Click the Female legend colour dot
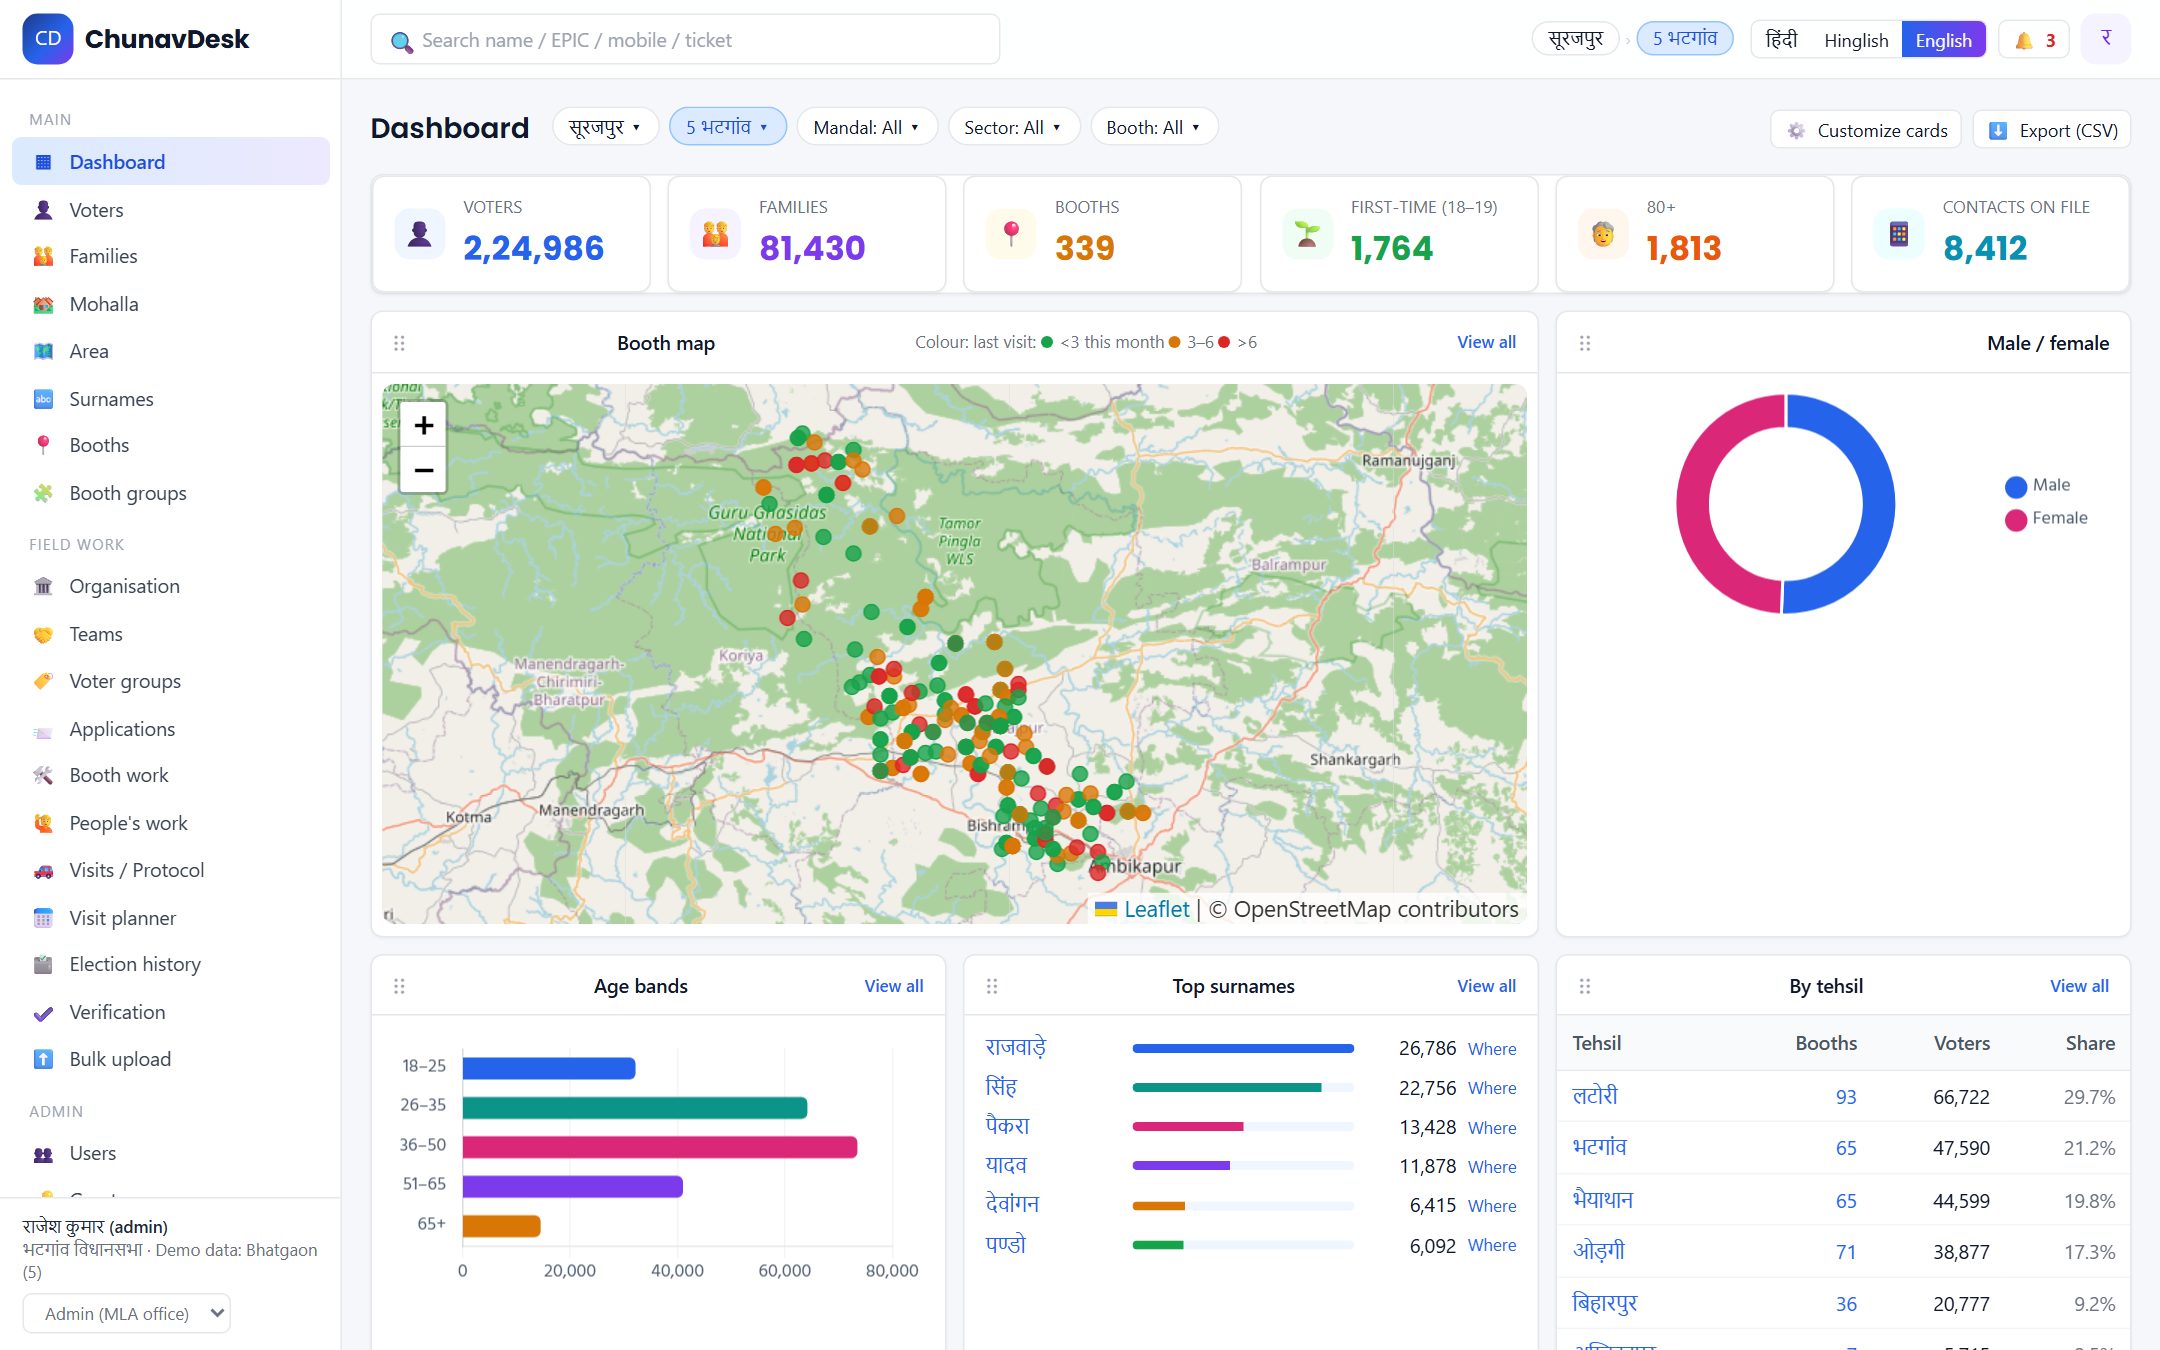Image resolution: width=2160 pixels, height=1350 pixels. (2016, 519)
